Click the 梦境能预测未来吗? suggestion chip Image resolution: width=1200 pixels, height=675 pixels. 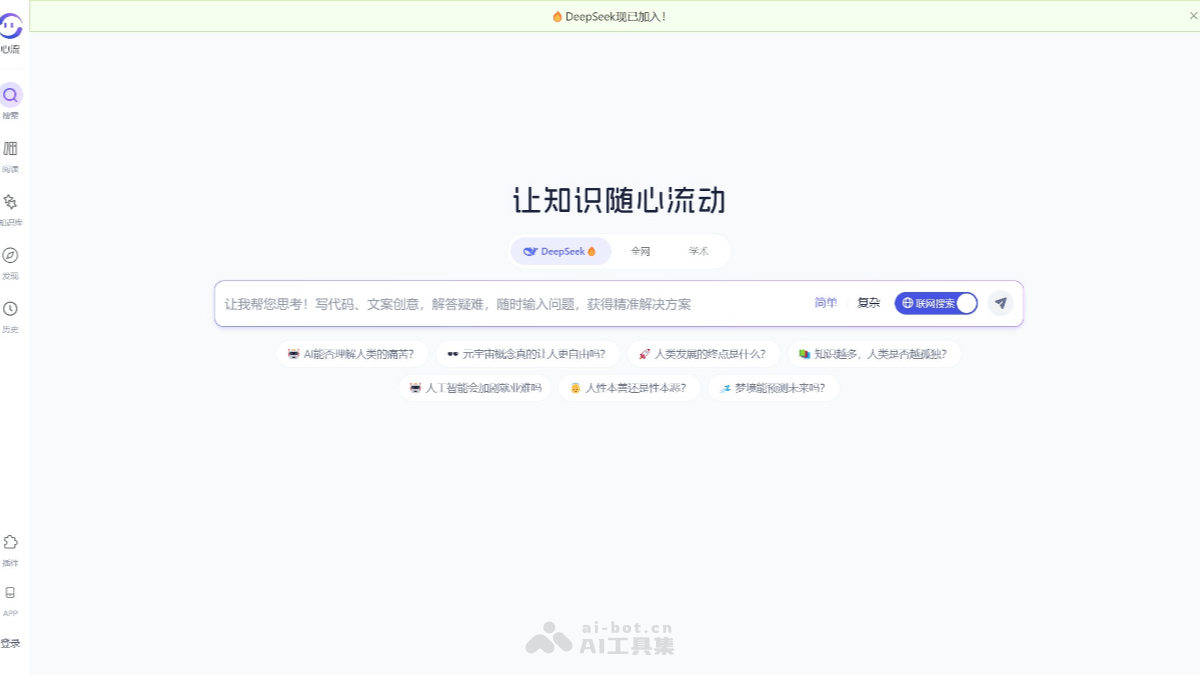coord(774,387)
